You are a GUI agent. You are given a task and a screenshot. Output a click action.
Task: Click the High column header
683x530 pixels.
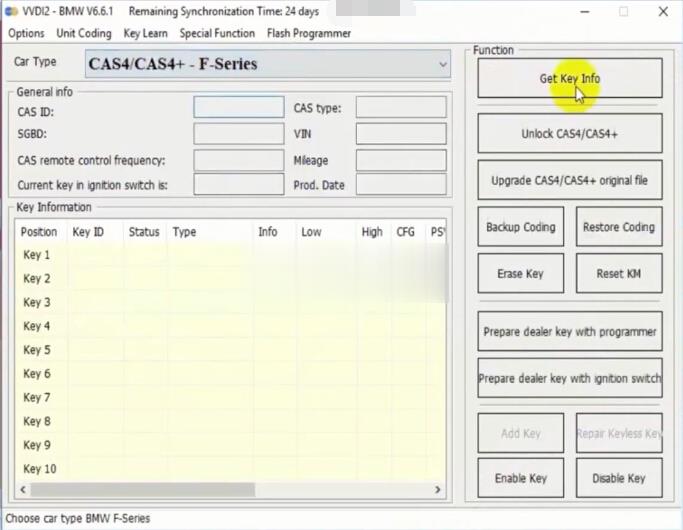(x=372, y=232)
